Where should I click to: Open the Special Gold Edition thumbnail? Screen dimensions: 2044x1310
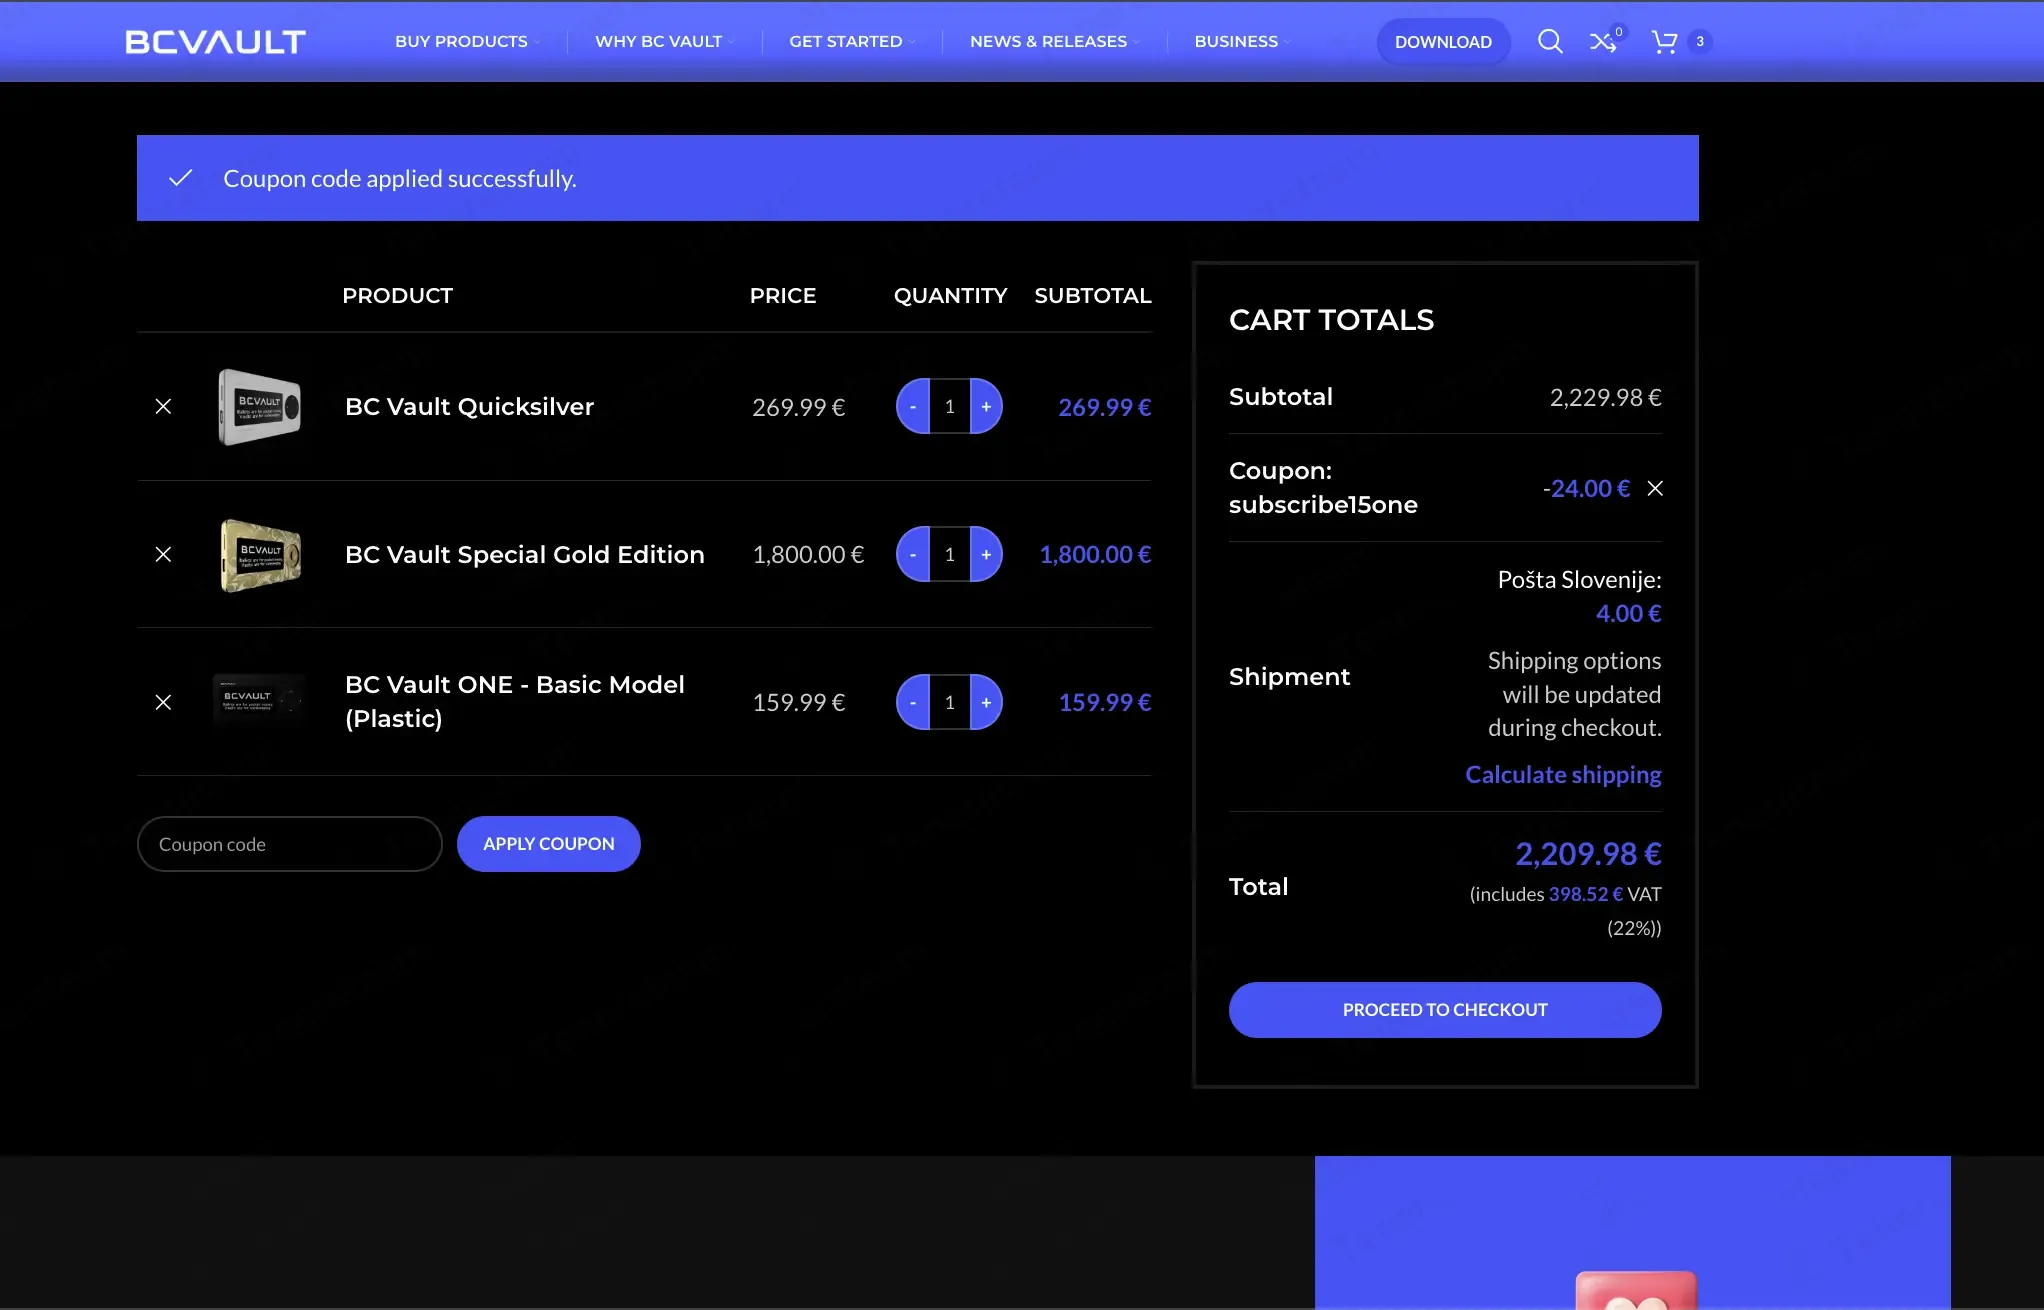pos(260,554)
